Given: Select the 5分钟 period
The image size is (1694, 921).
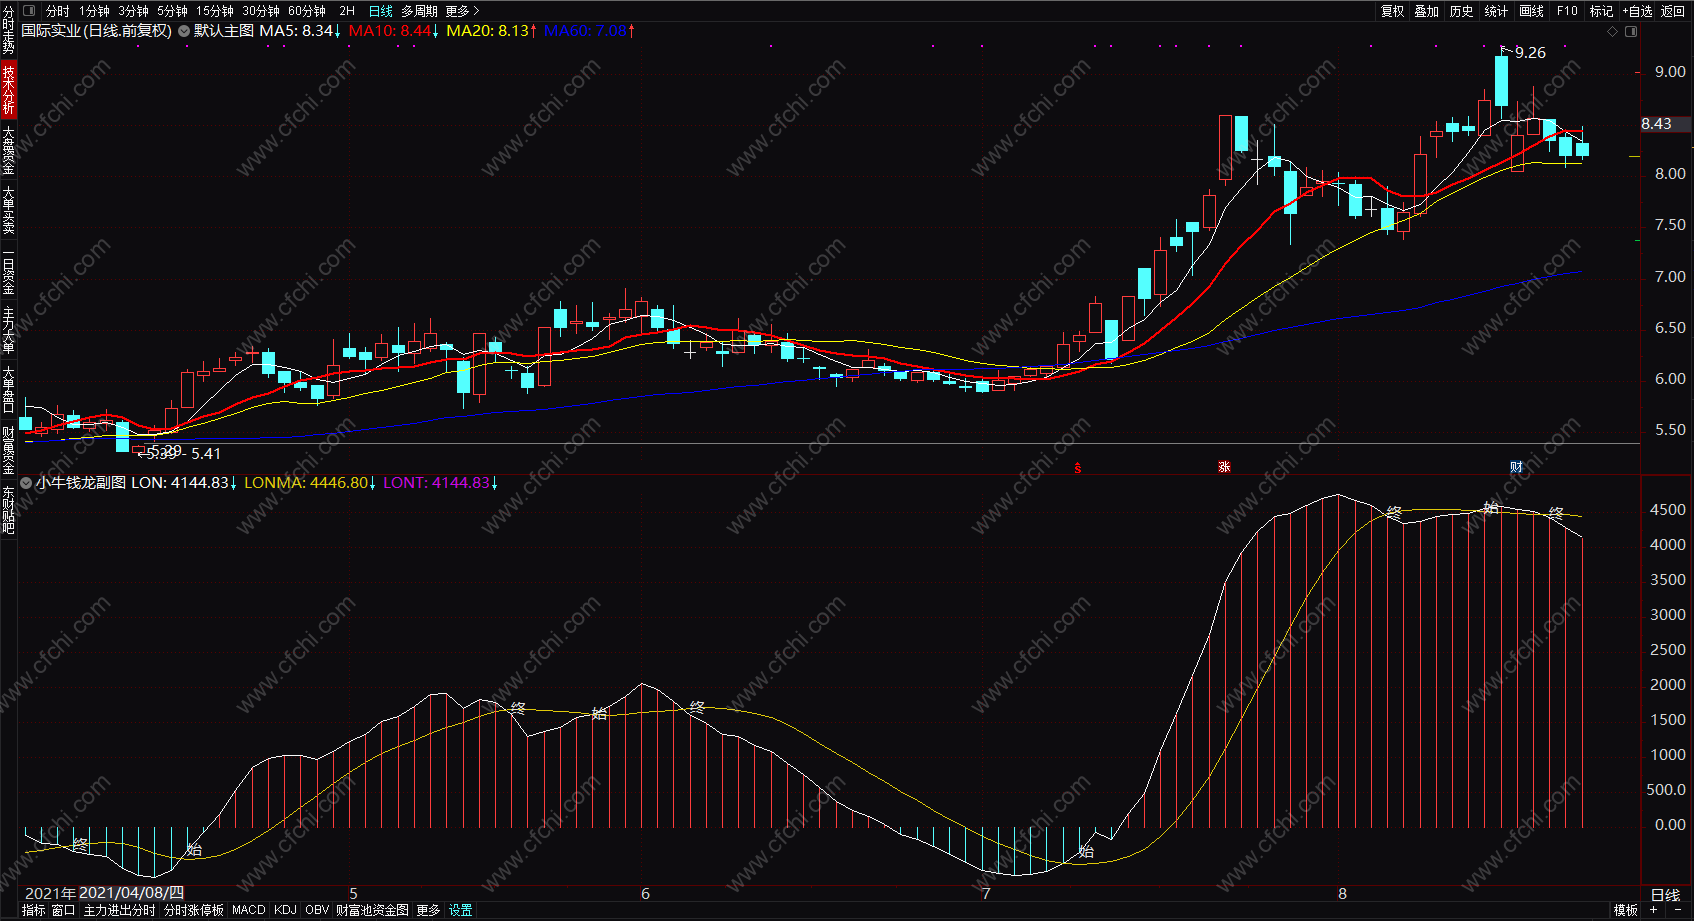Looking at the screenshot, I should [x=172, y=11].
